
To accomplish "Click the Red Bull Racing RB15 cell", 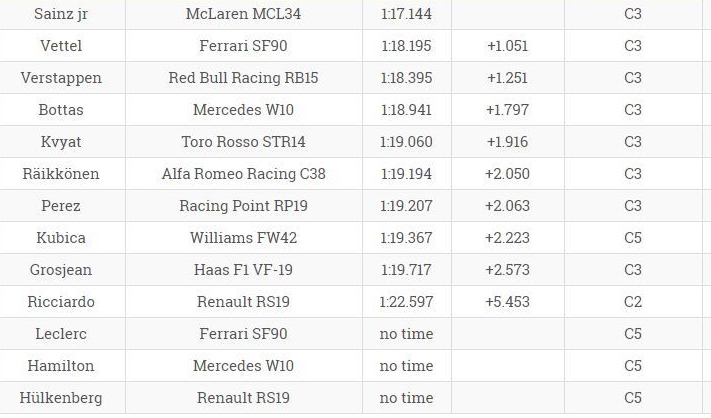I will pyautogui.click(x=244, y=78).
